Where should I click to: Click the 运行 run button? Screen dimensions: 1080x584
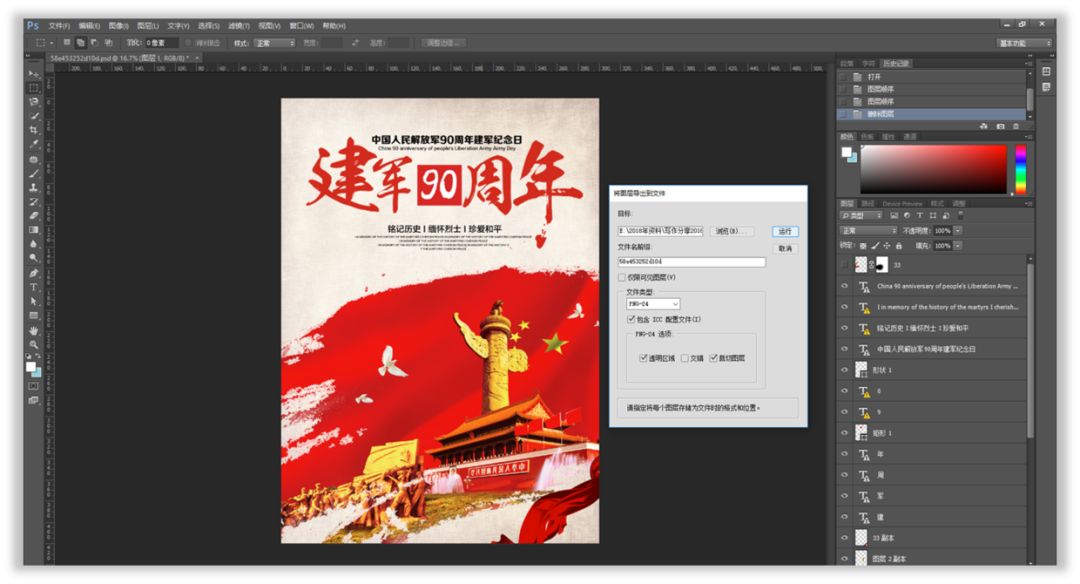pyautogui.click(x=785, y=231)
